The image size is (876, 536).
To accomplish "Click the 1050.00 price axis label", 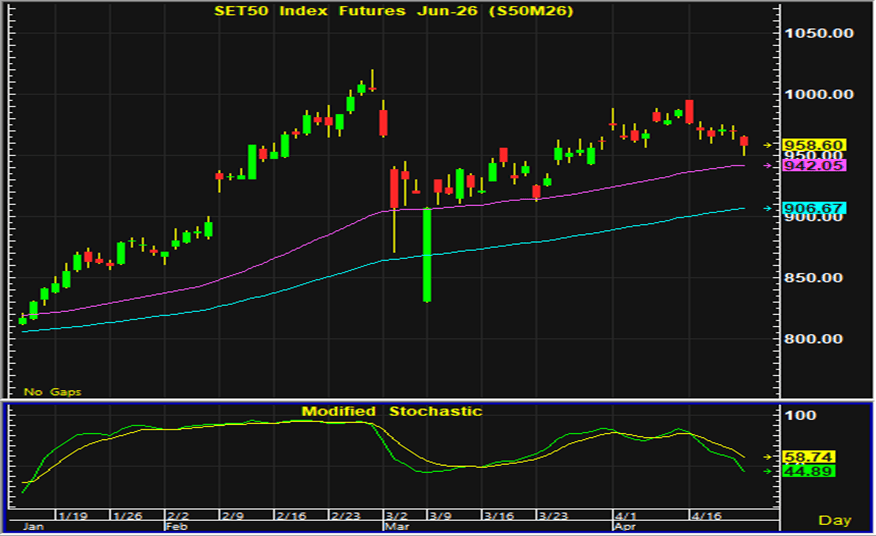I will (x=820, y=33).
